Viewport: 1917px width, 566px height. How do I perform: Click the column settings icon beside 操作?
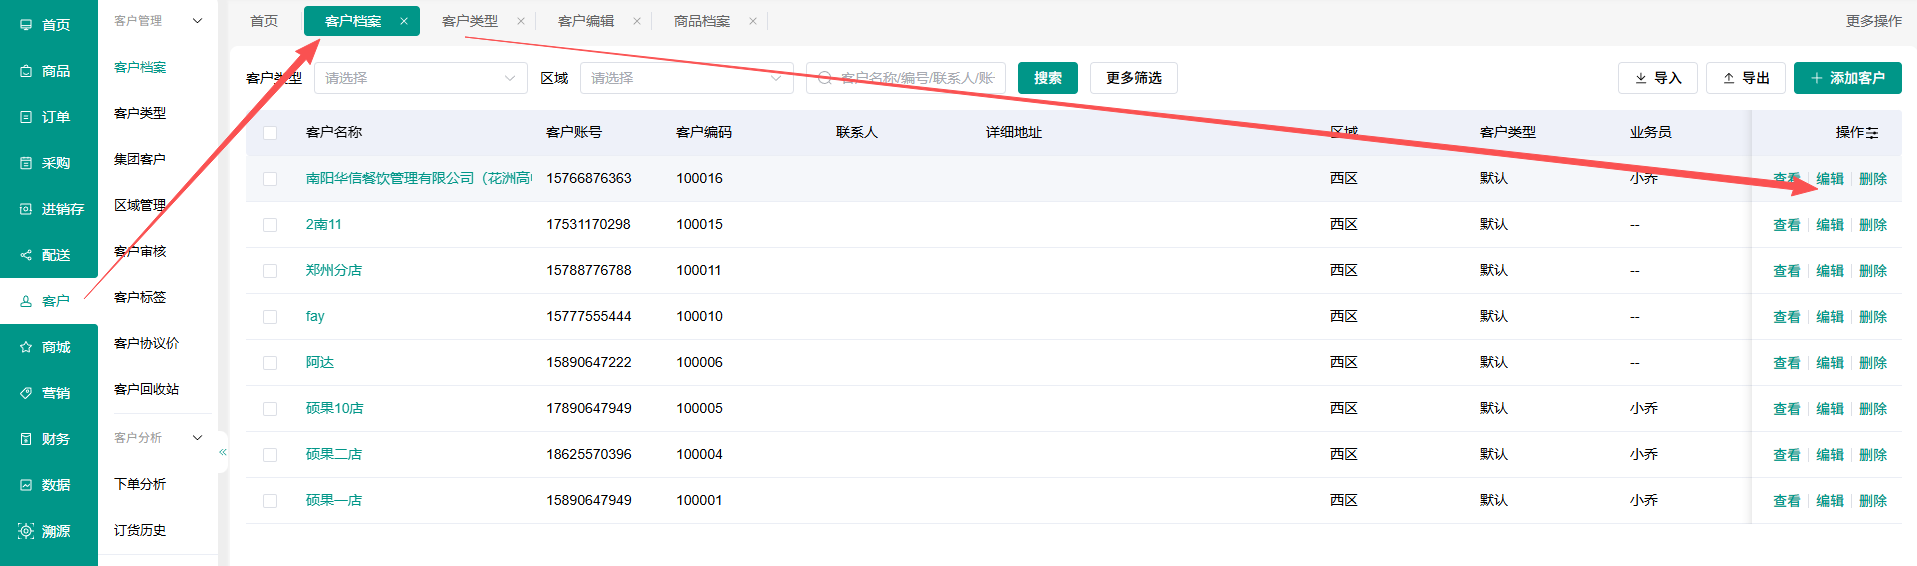1872,132
